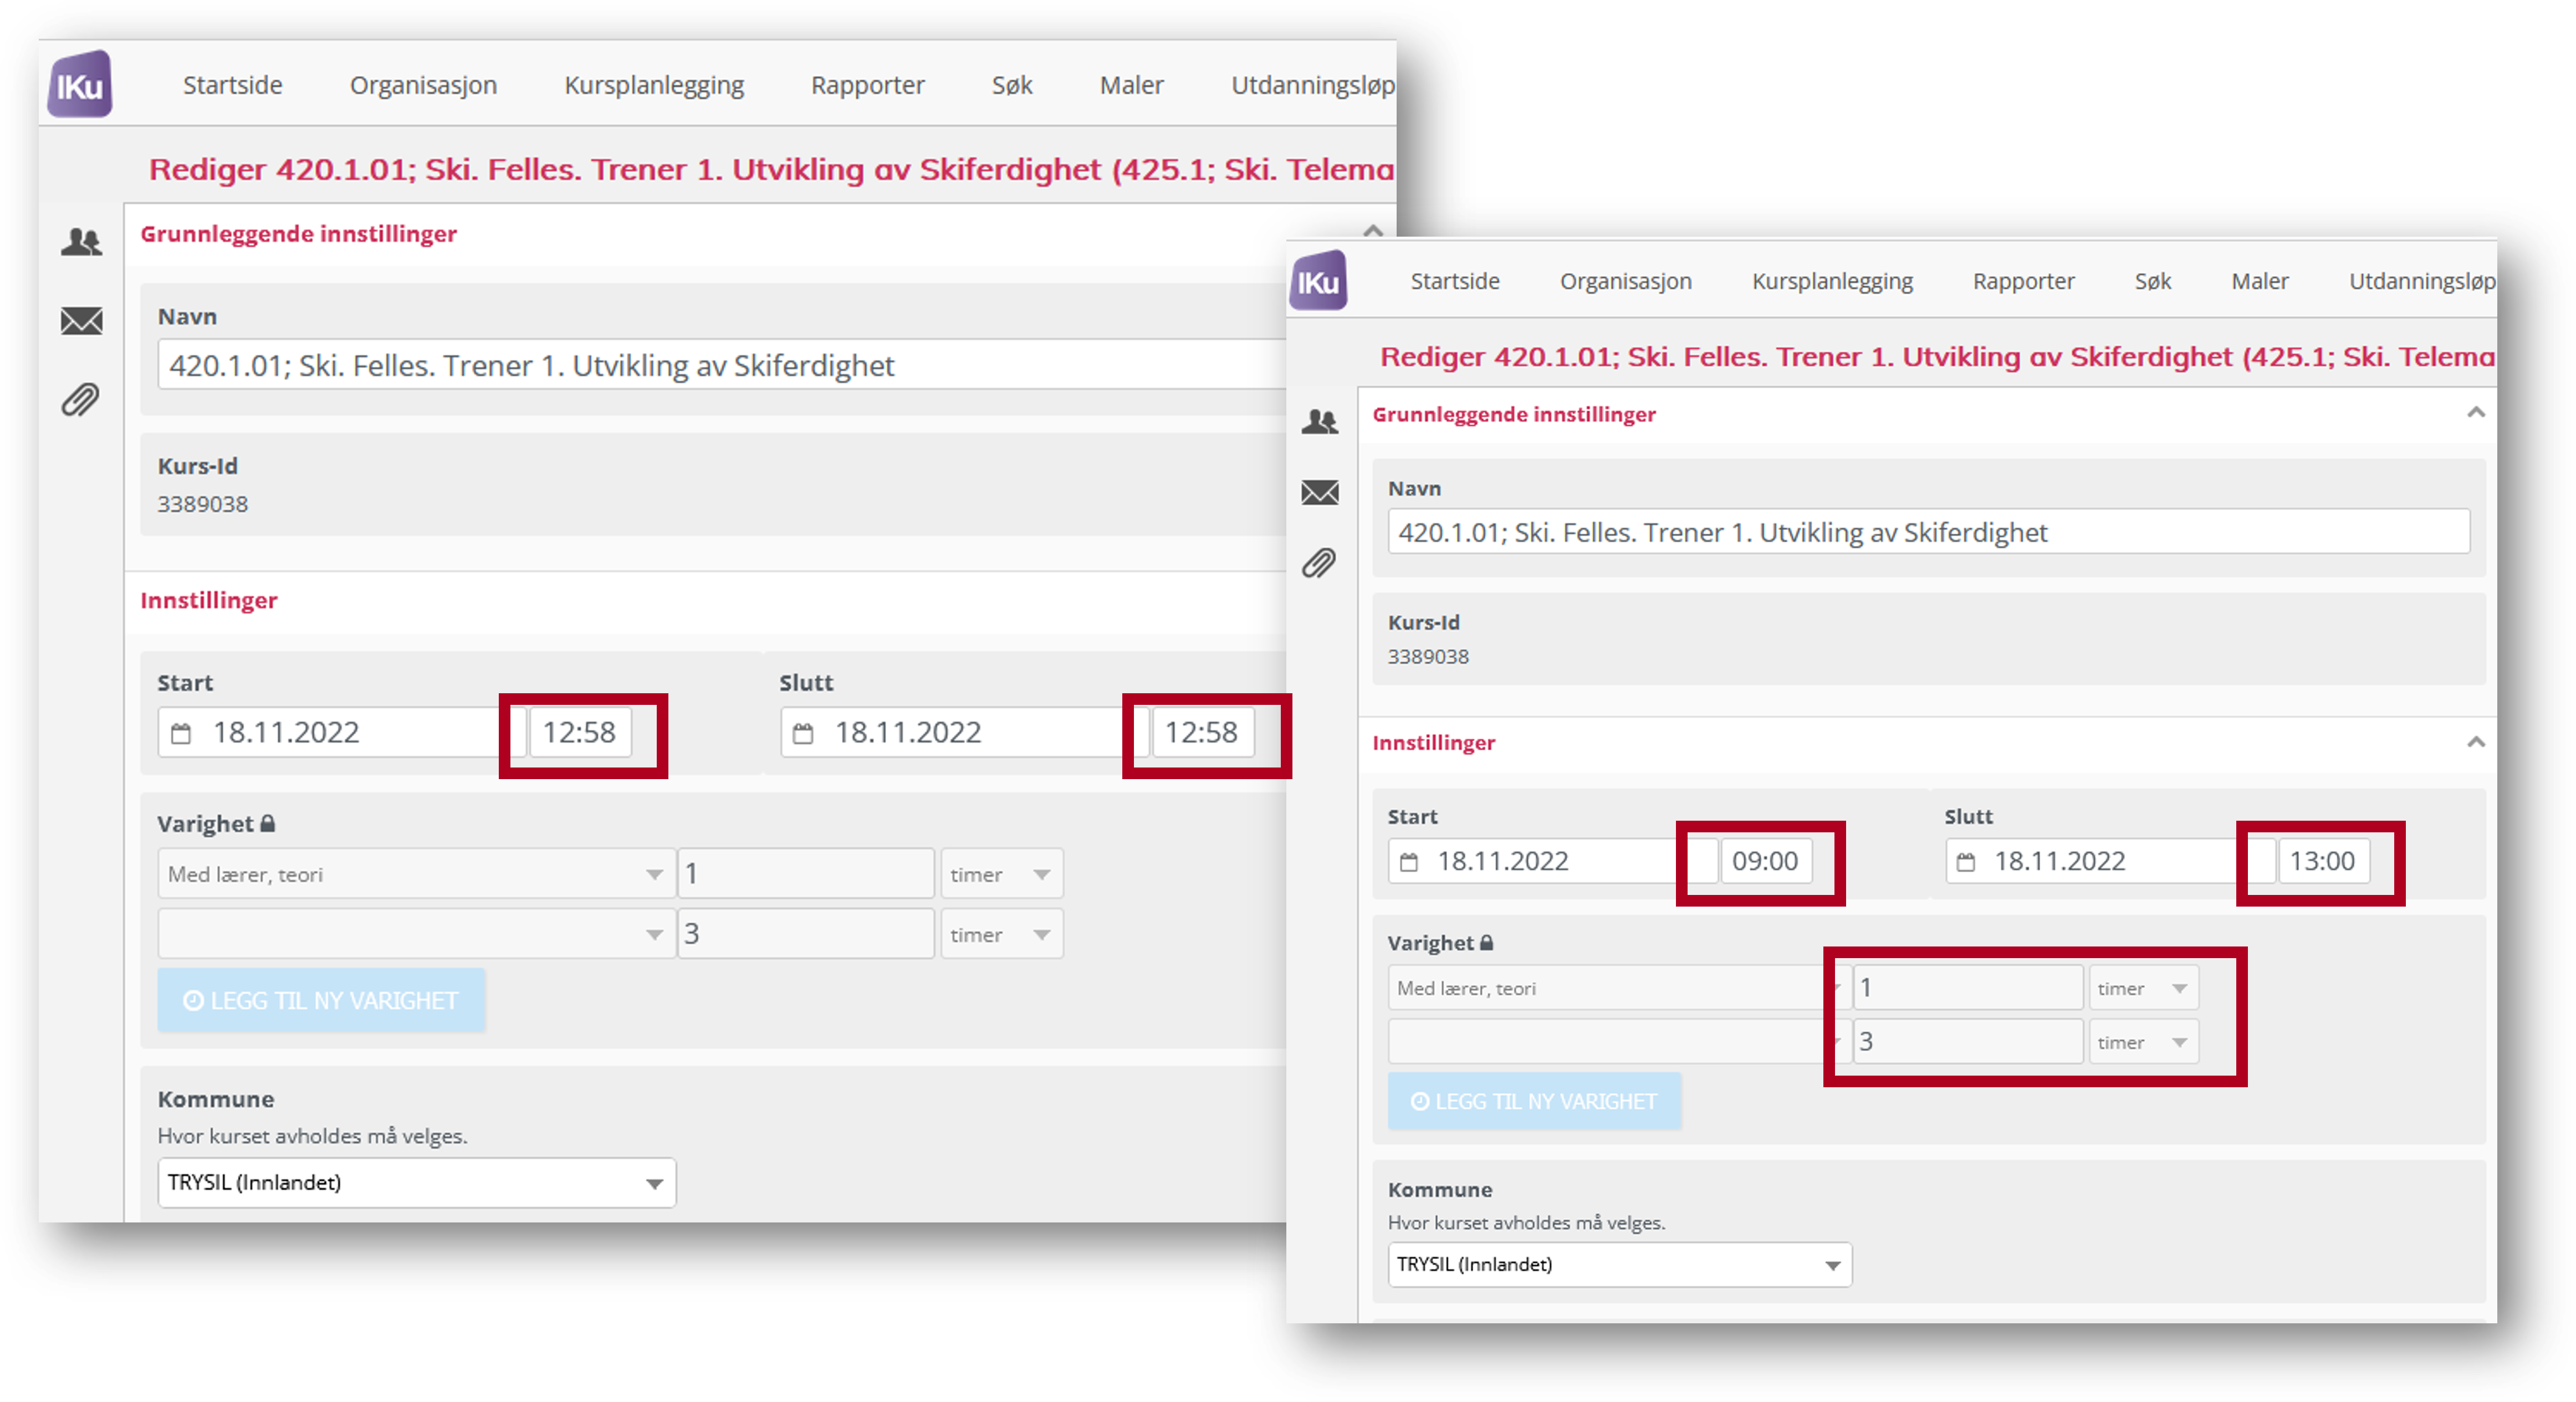The height and width of the screenshot is (1402, 2576).
Task: Open Utdanningsløp in the back window menu
Action: click(x=1312, y=85)
